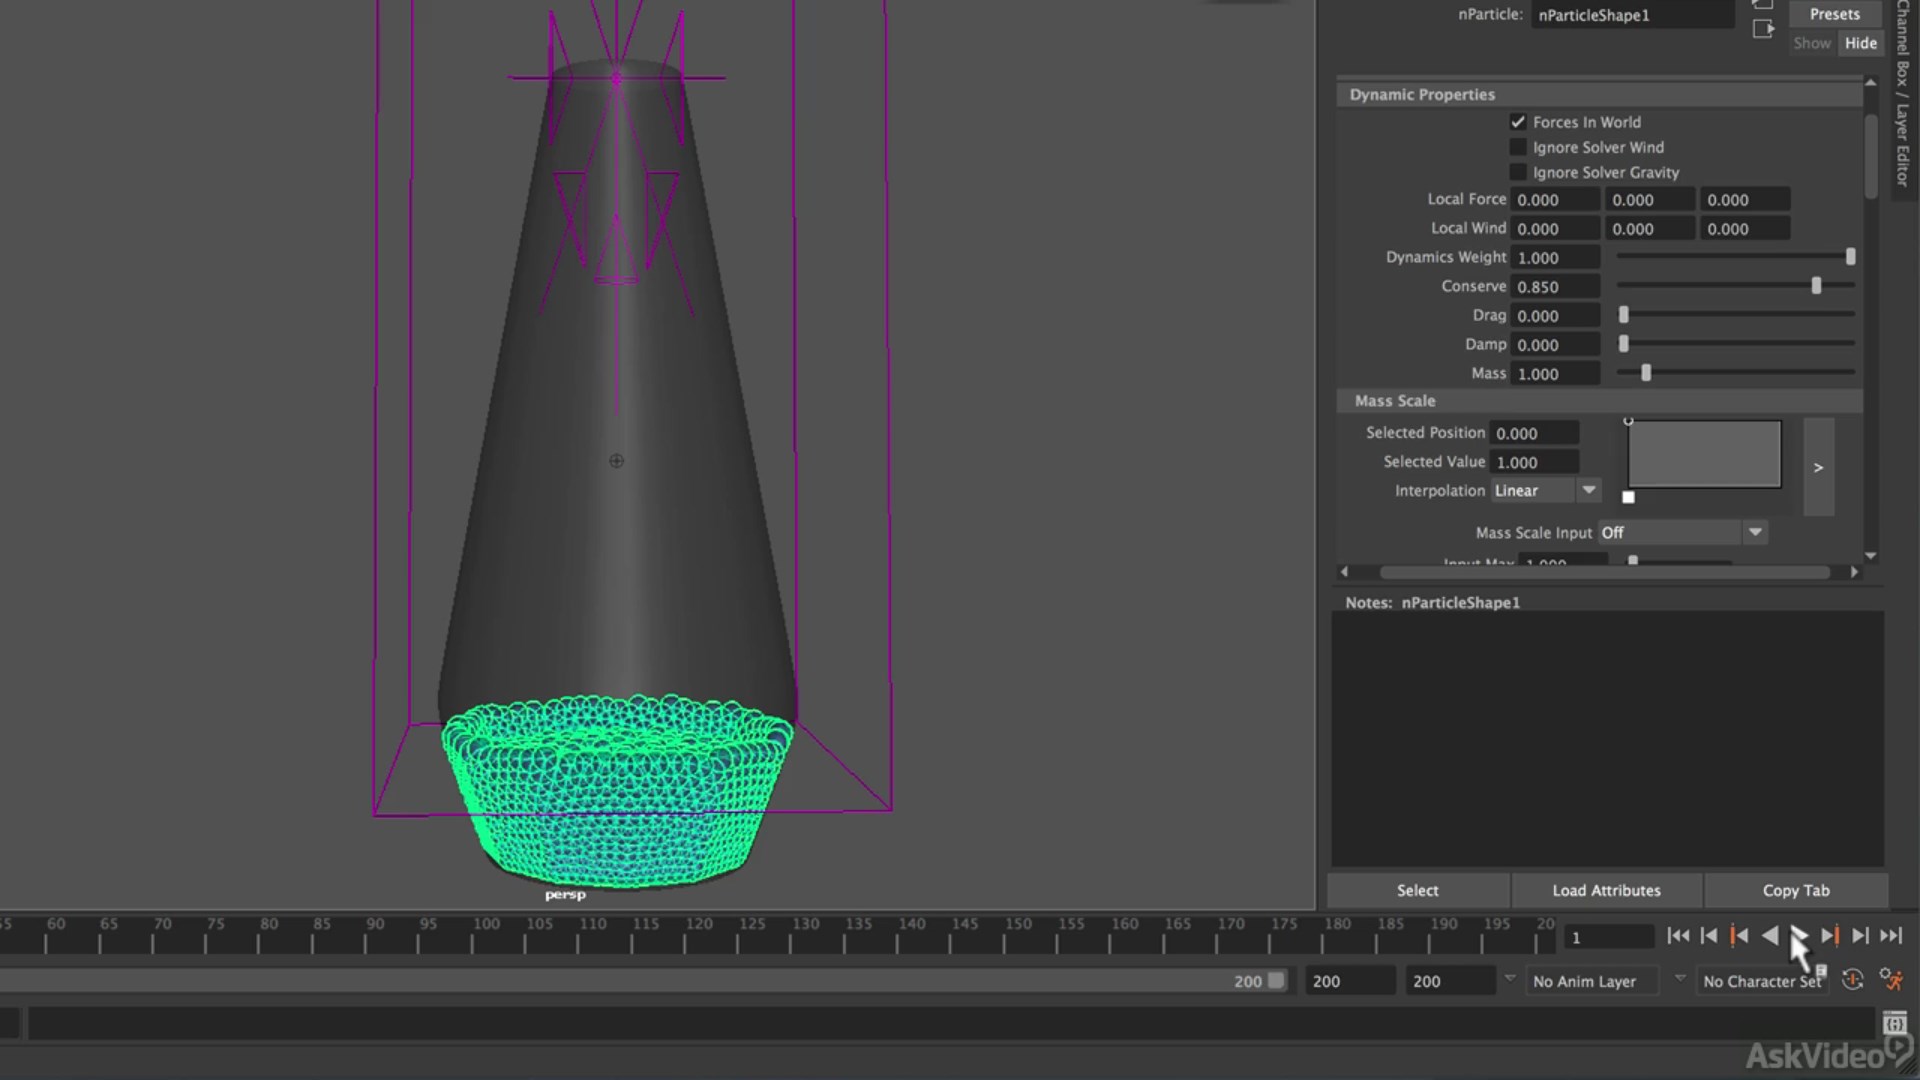This screenshot has height=1080, width=1920.
Task: Collapse the Dynamic Properties section
Action: coord(1422,95)
